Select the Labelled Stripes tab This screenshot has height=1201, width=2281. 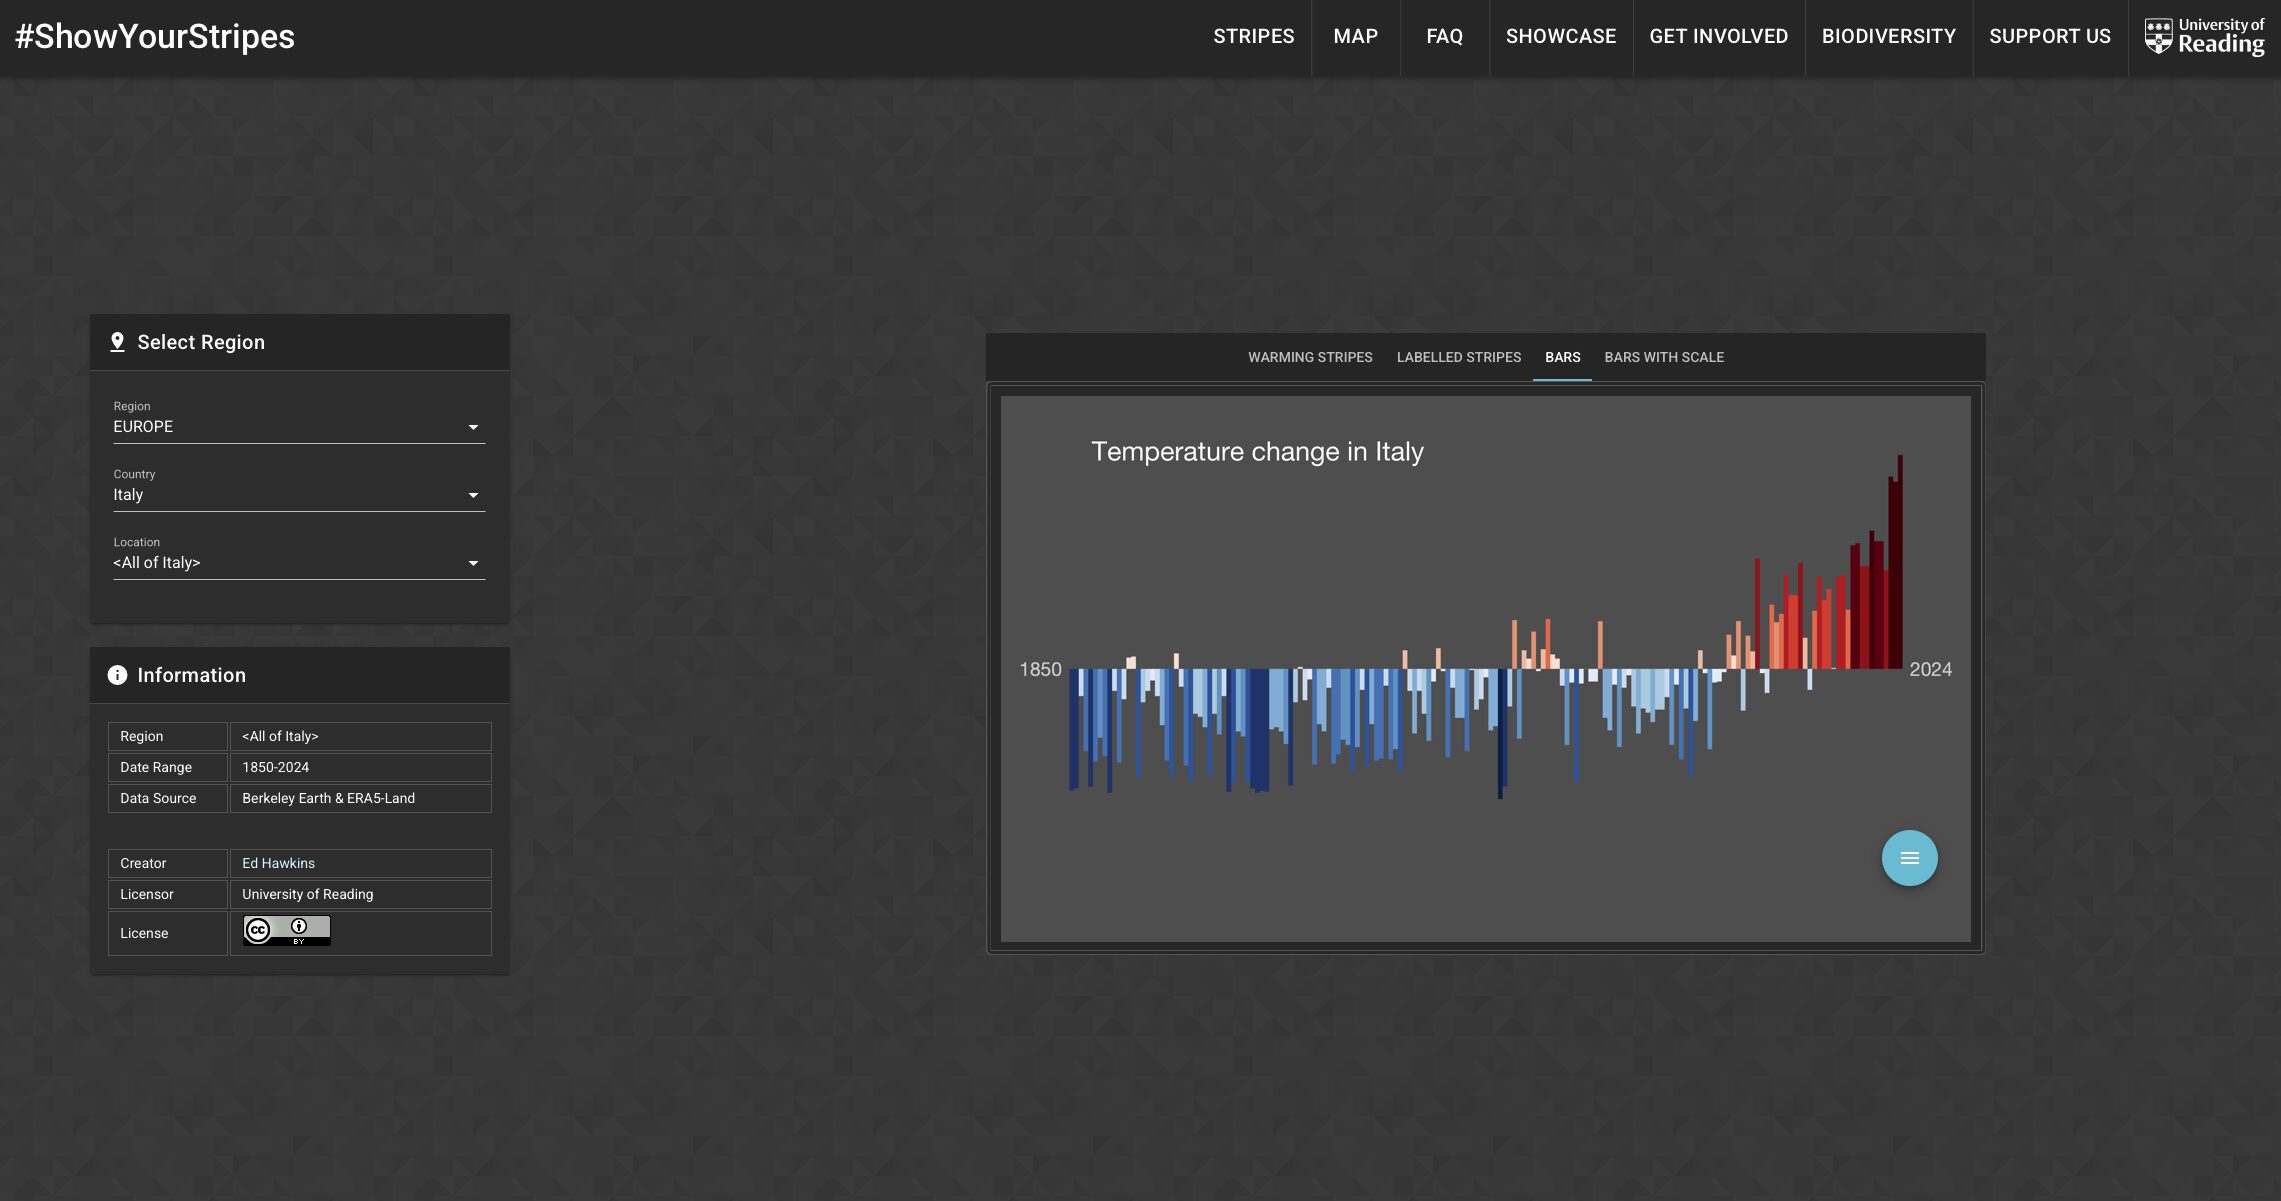coord(1458,357)
